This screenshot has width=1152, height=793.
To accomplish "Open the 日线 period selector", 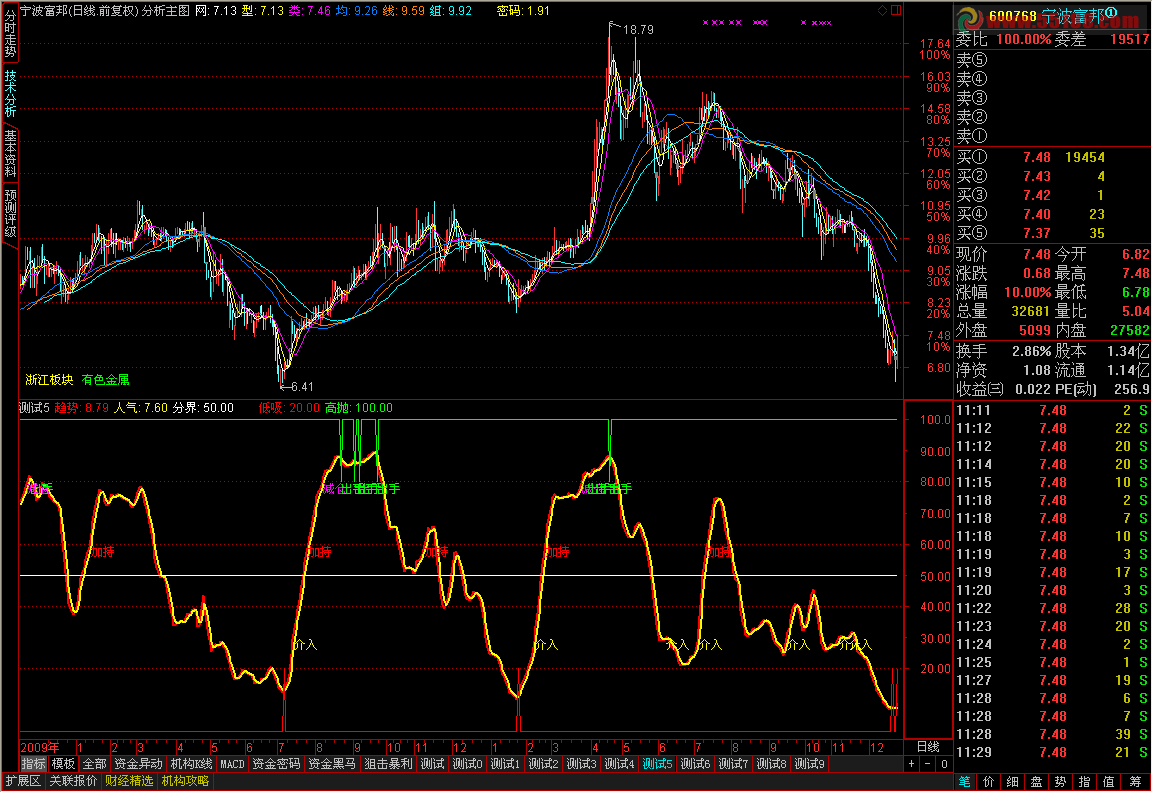I will pos(927,747).
